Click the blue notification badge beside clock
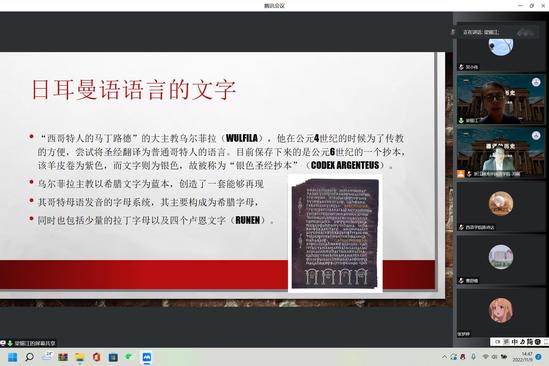The width and height of the screenshot is (549, 366). [x=538, y=357]
